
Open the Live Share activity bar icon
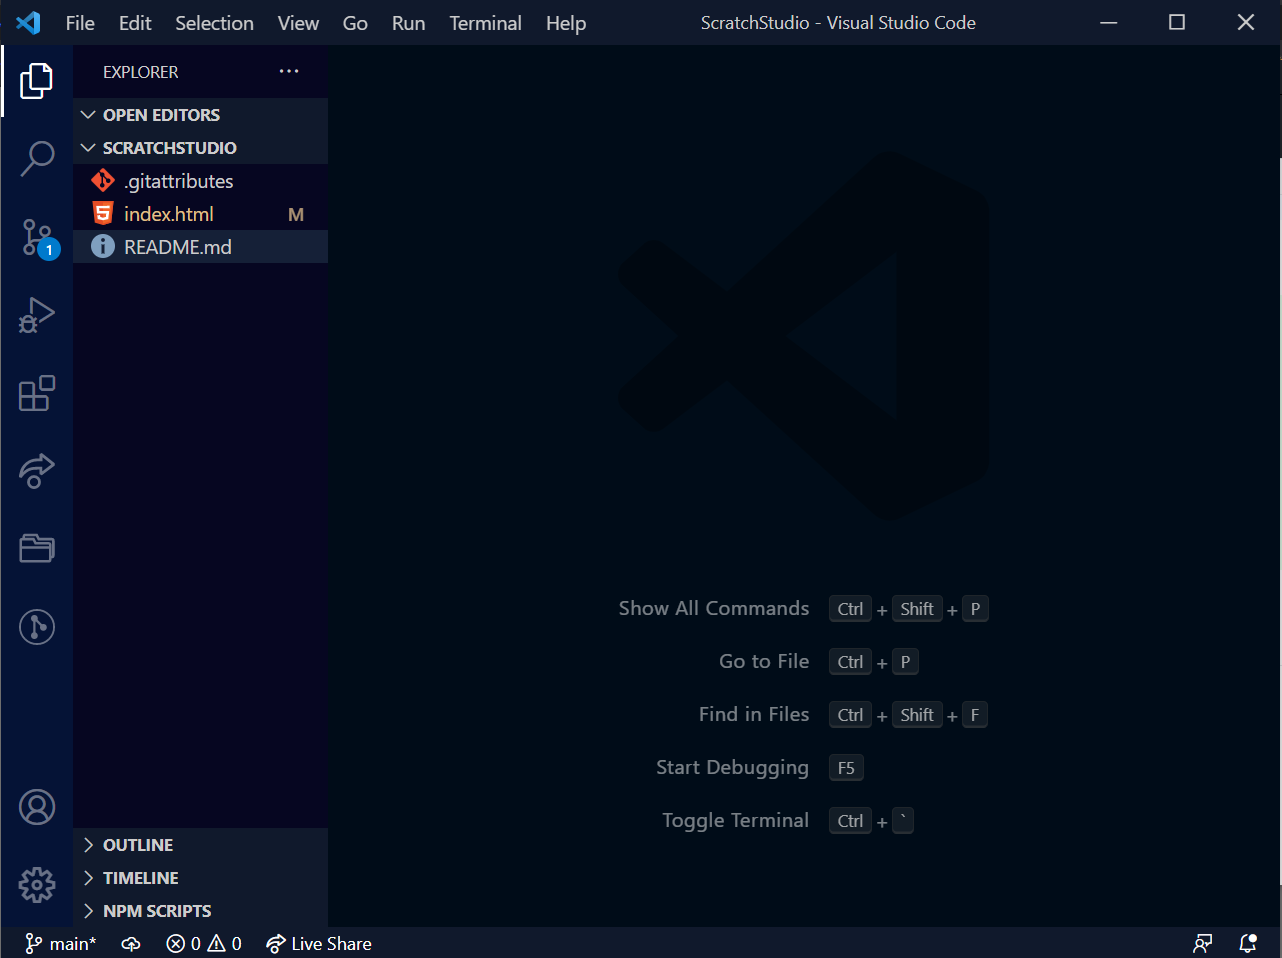click(37, 471)
